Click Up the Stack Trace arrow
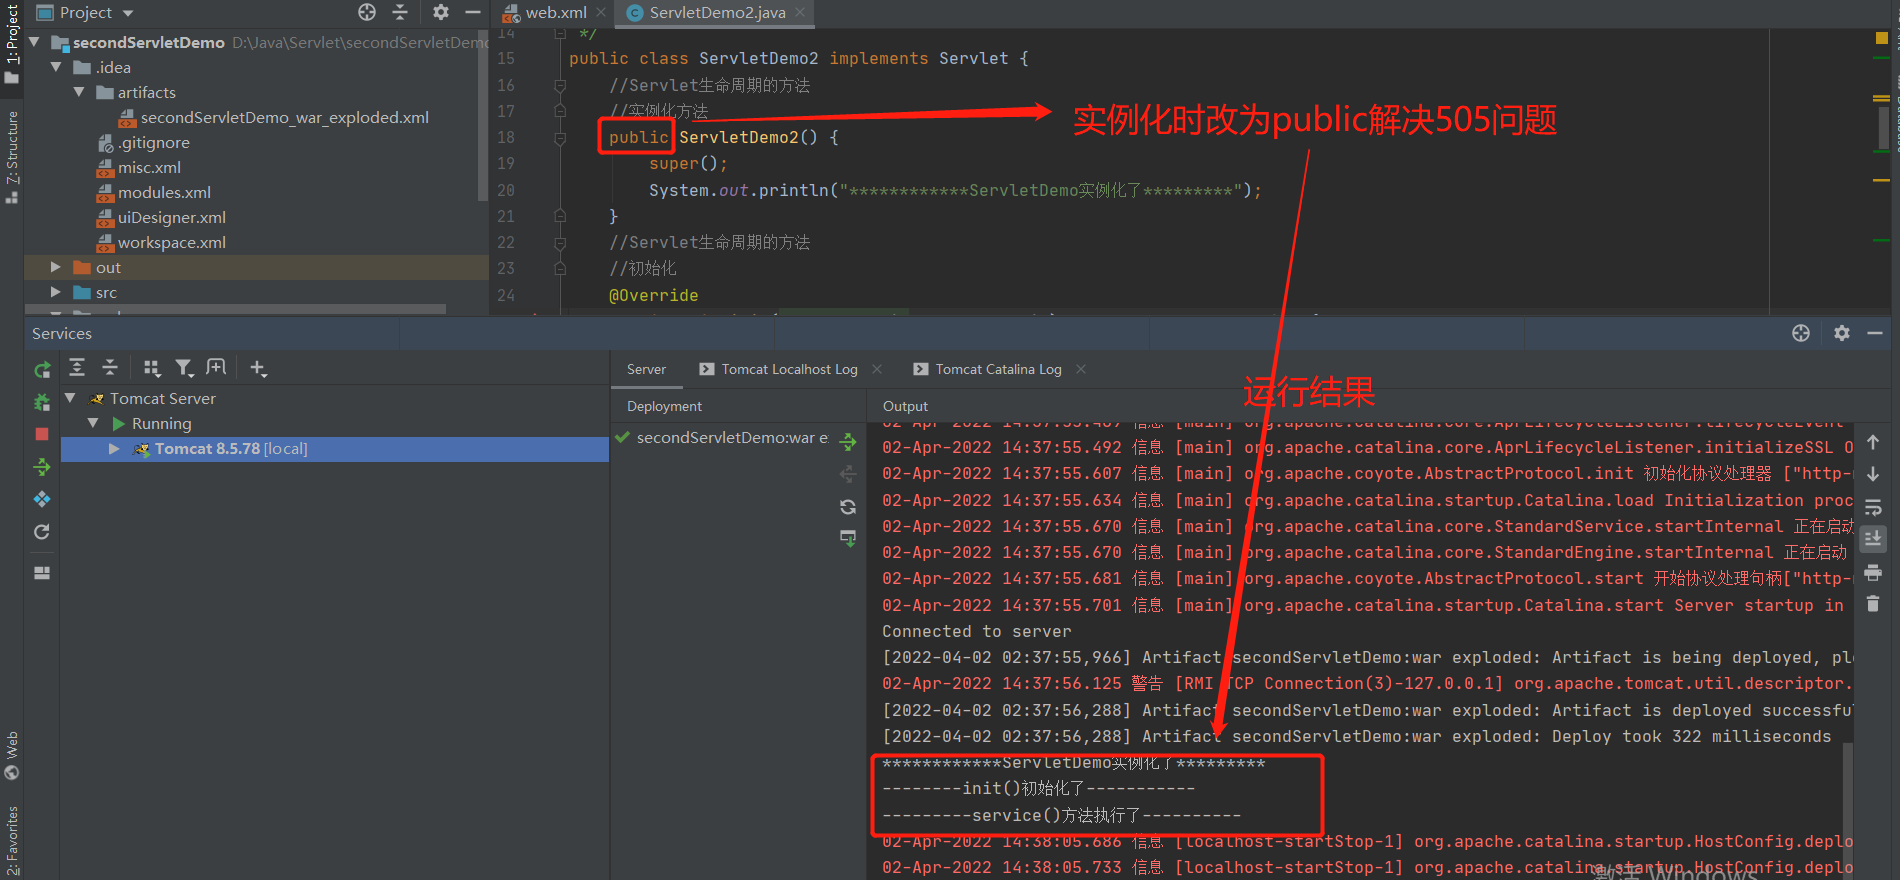 1873,442
